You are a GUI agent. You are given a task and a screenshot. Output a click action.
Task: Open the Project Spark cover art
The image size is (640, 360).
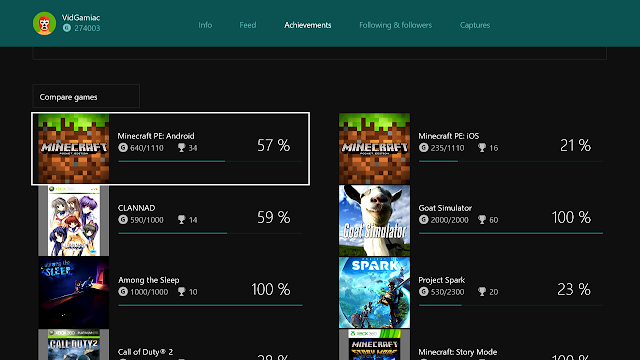click(x=374, y=292)
